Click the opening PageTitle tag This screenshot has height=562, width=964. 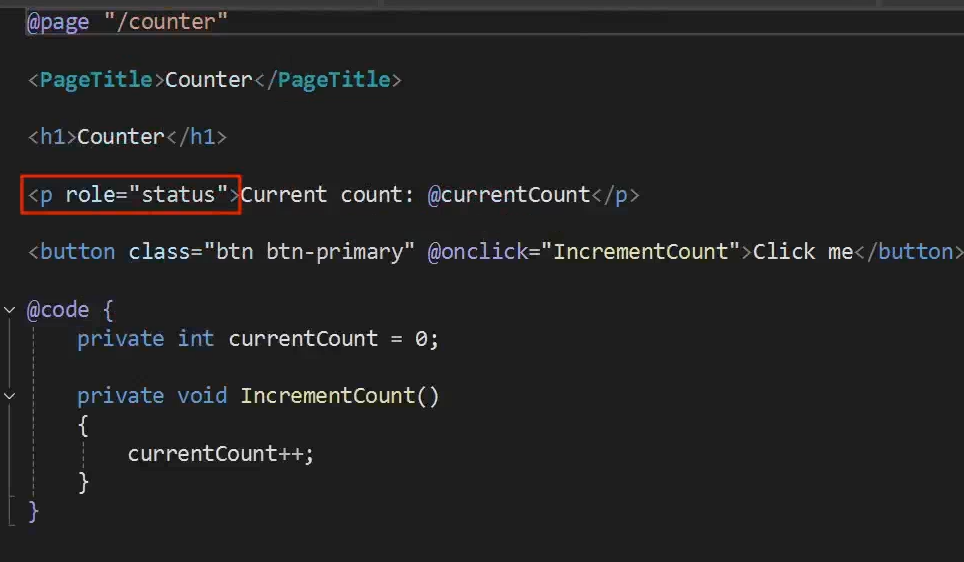[97, 80]
